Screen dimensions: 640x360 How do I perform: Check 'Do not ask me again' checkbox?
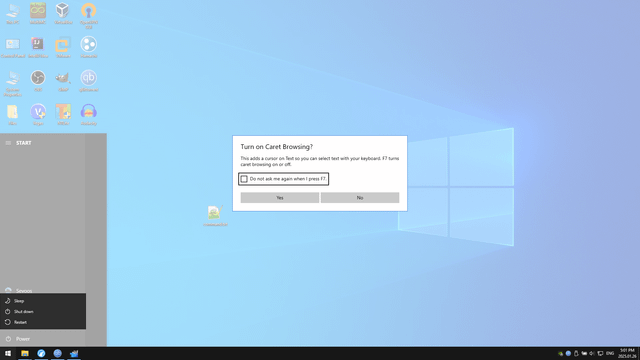244,179
